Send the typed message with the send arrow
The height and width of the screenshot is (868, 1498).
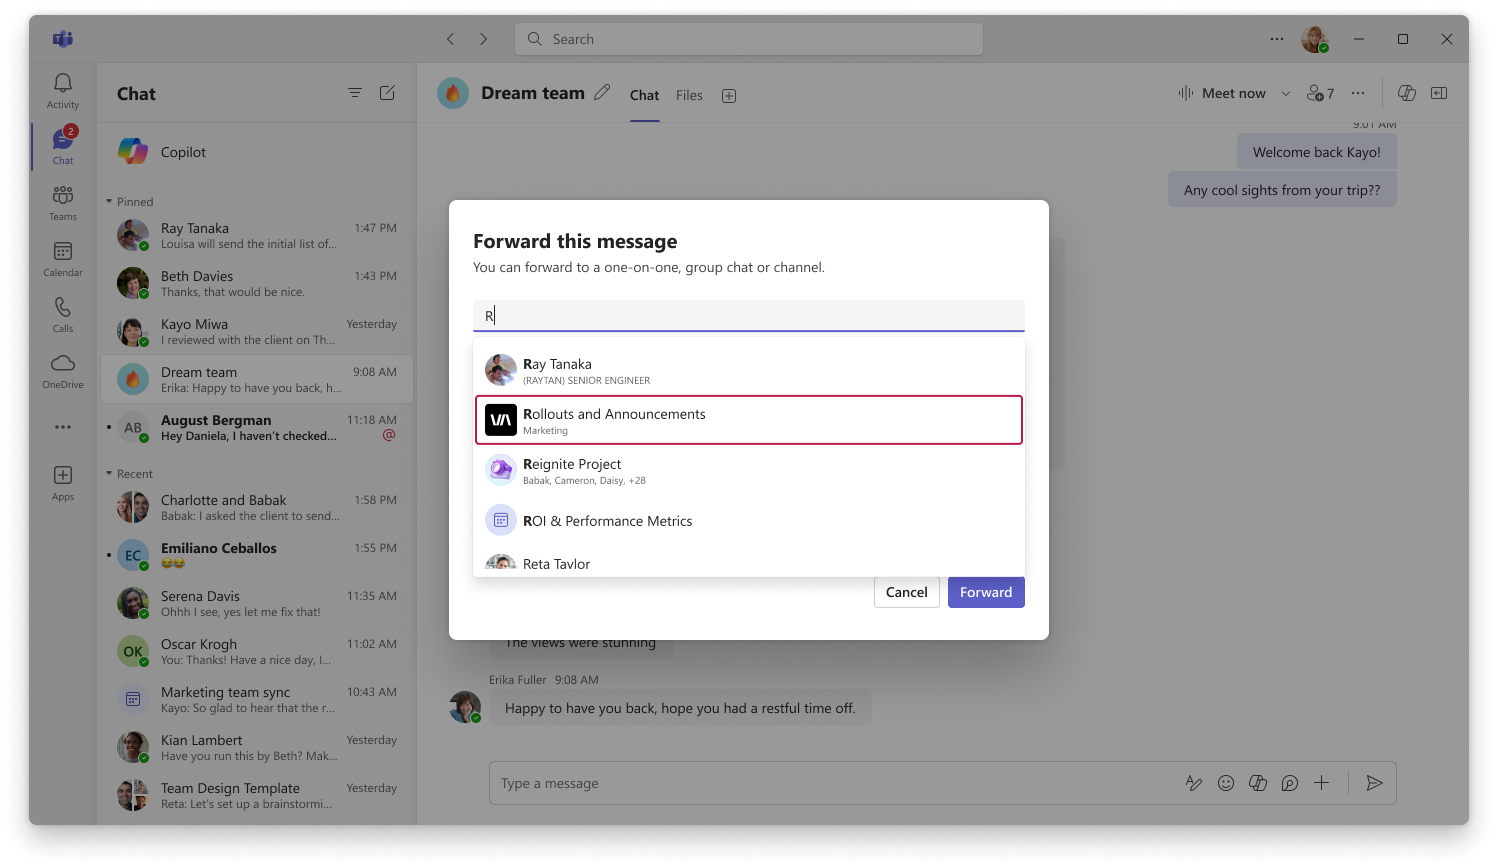click(1374, 783)
